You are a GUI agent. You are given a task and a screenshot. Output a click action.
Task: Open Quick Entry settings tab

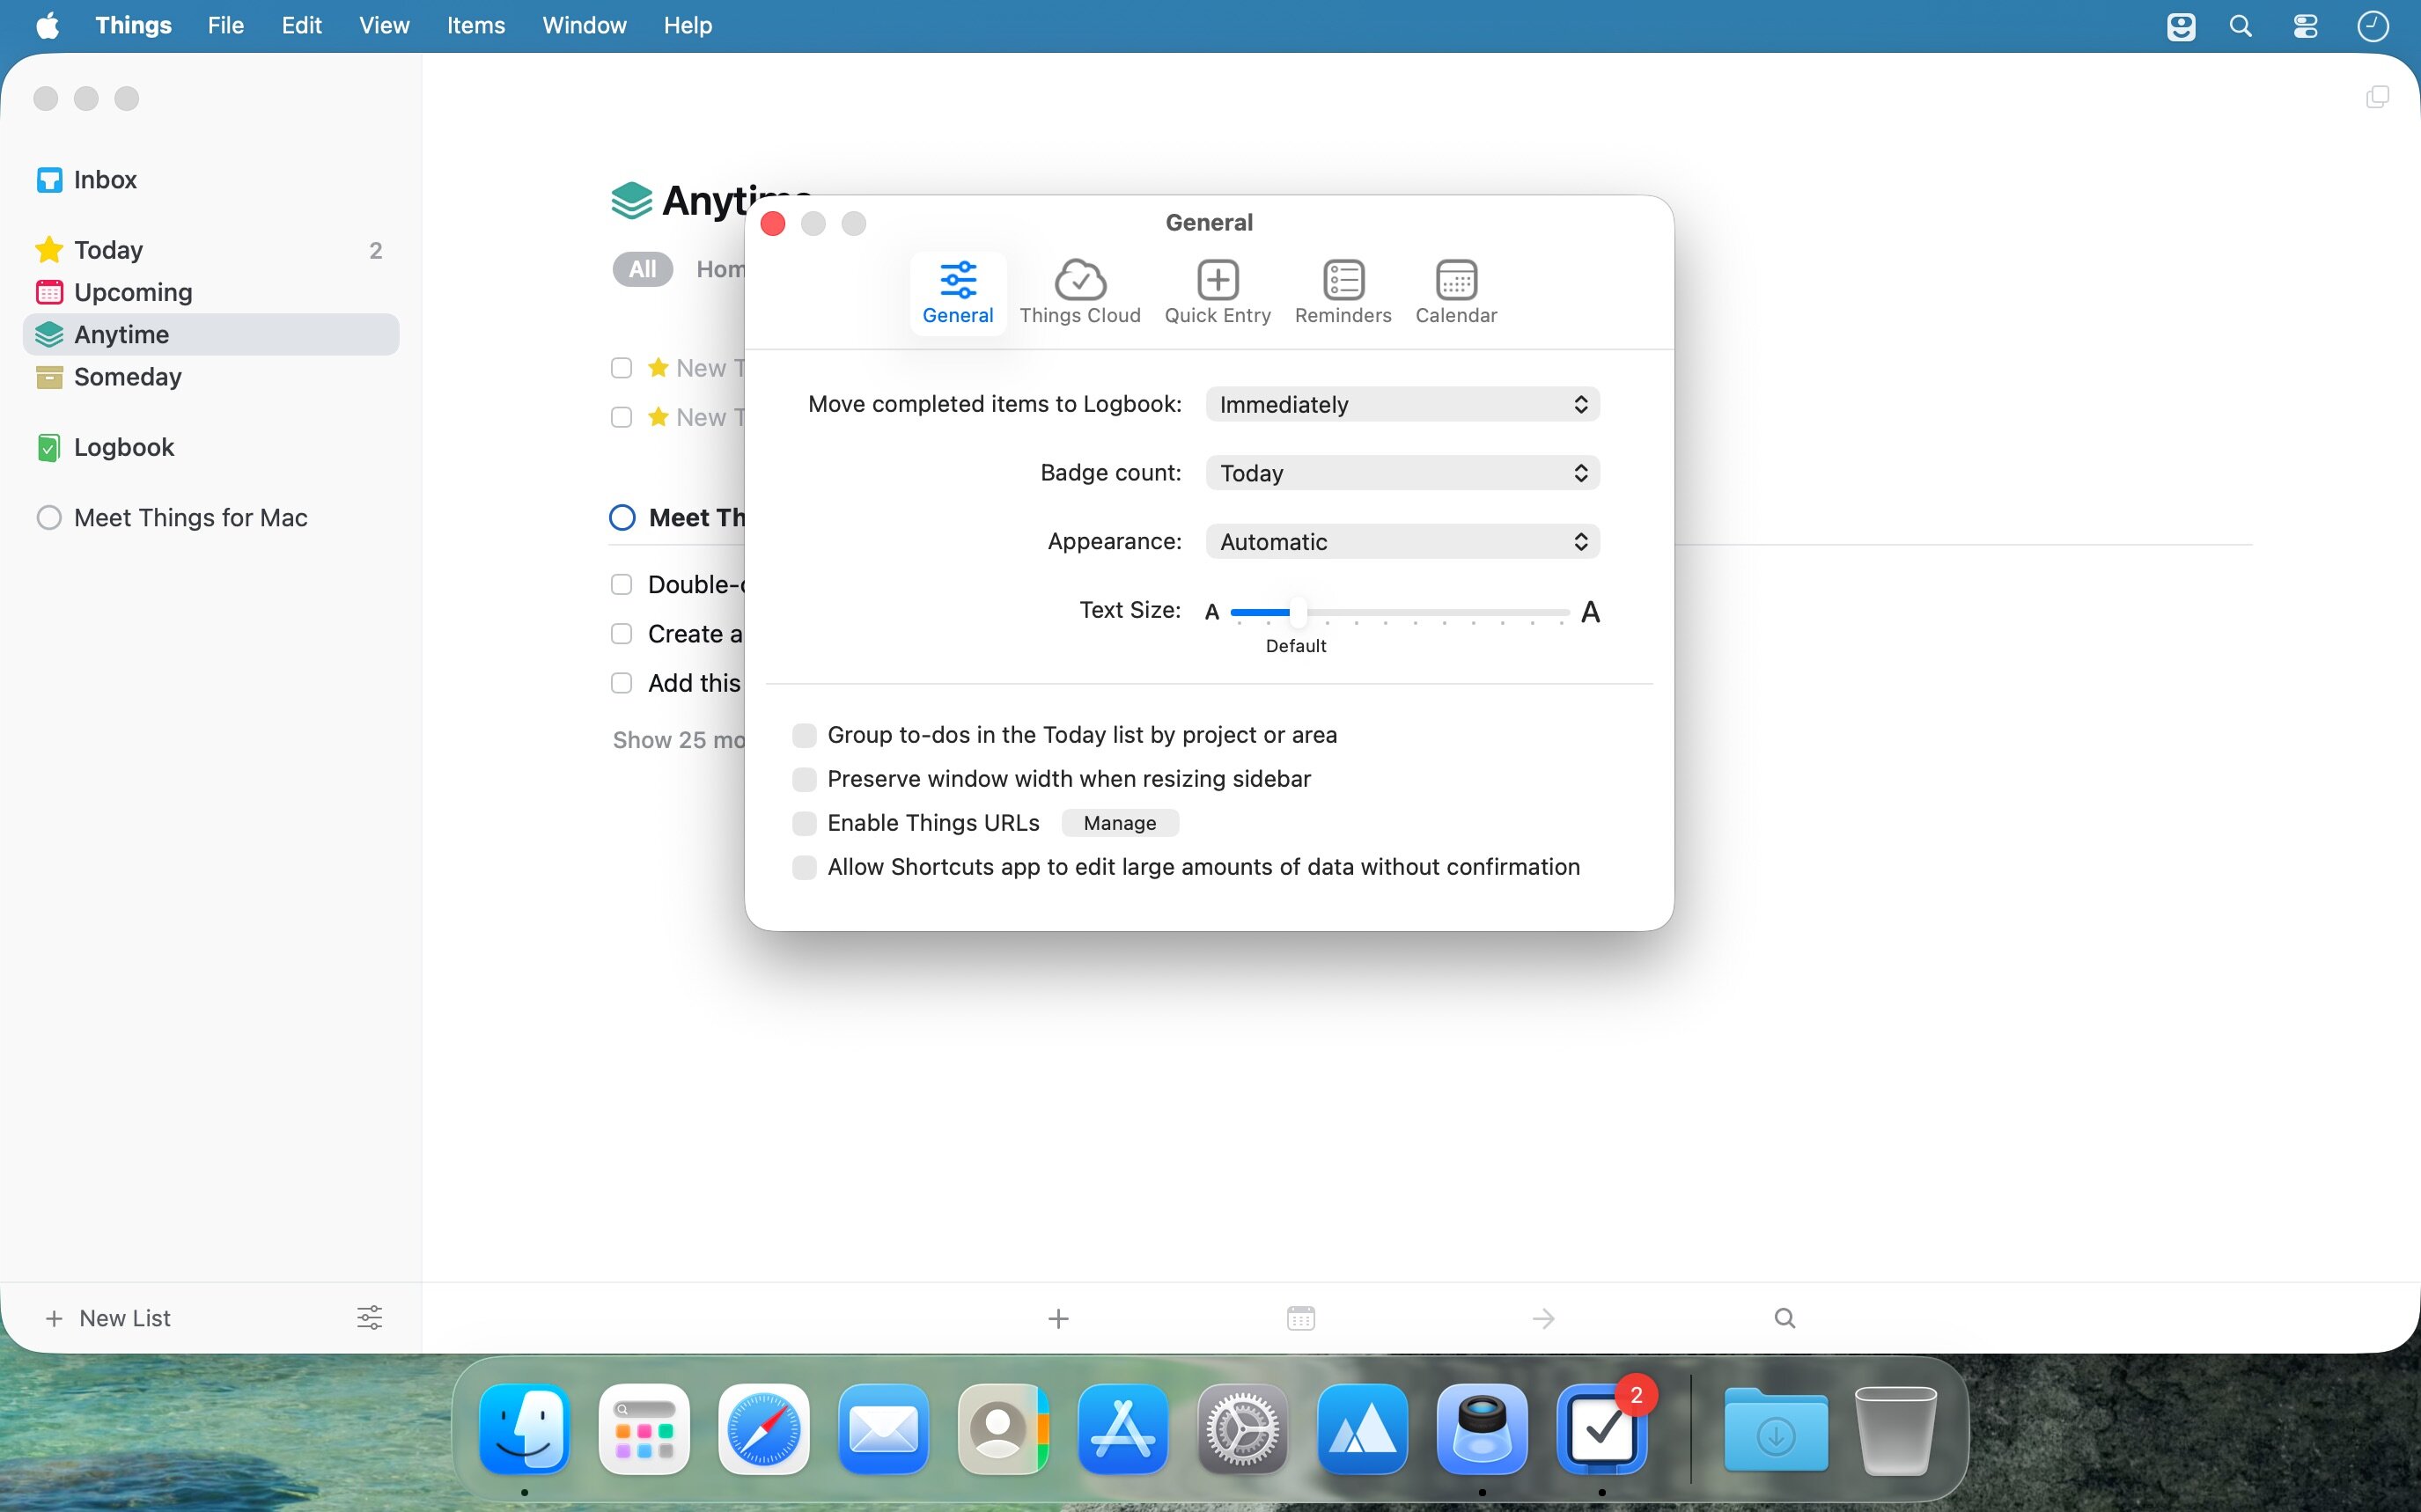(1218, 292)
